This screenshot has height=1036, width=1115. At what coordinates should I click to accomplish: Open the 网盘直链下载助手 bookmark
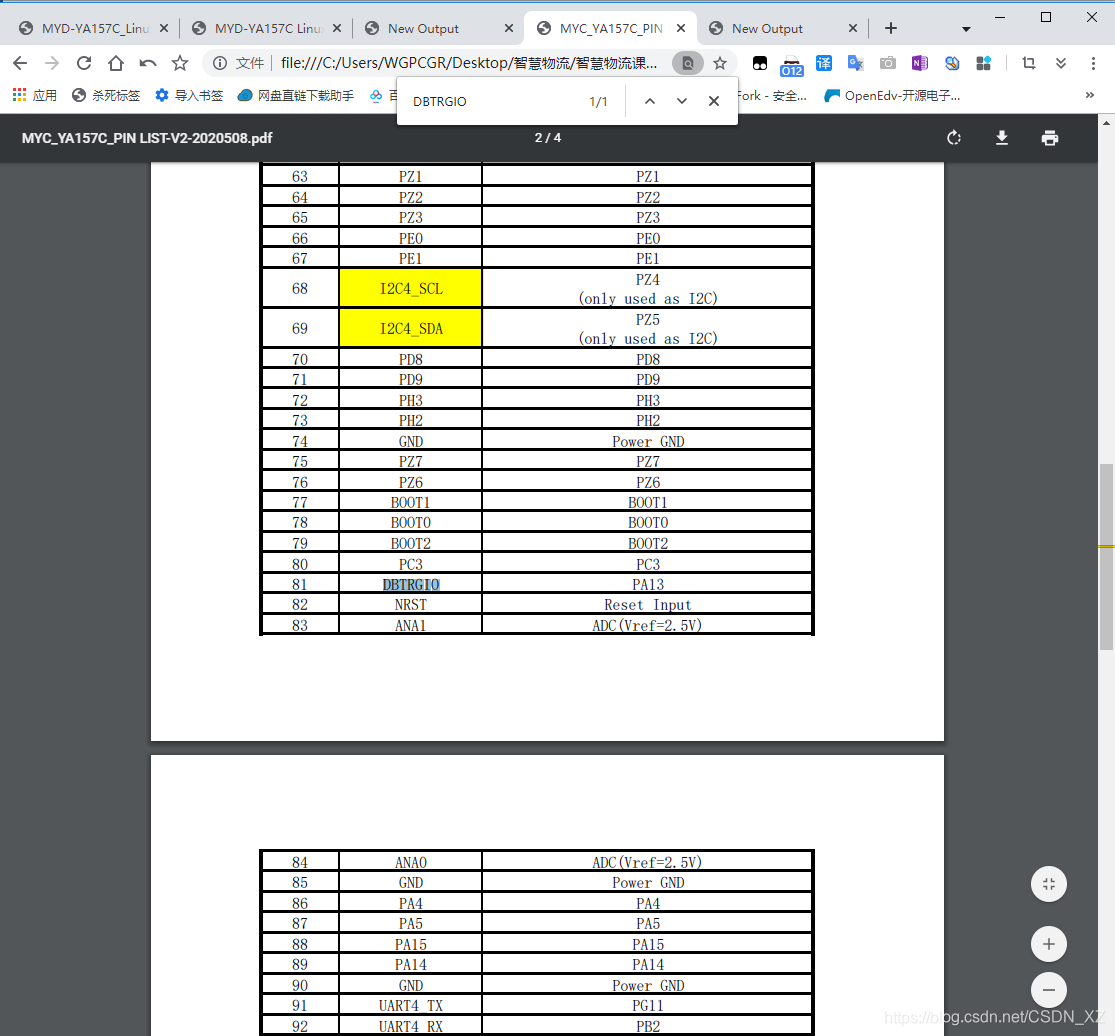tap(296, 95)
